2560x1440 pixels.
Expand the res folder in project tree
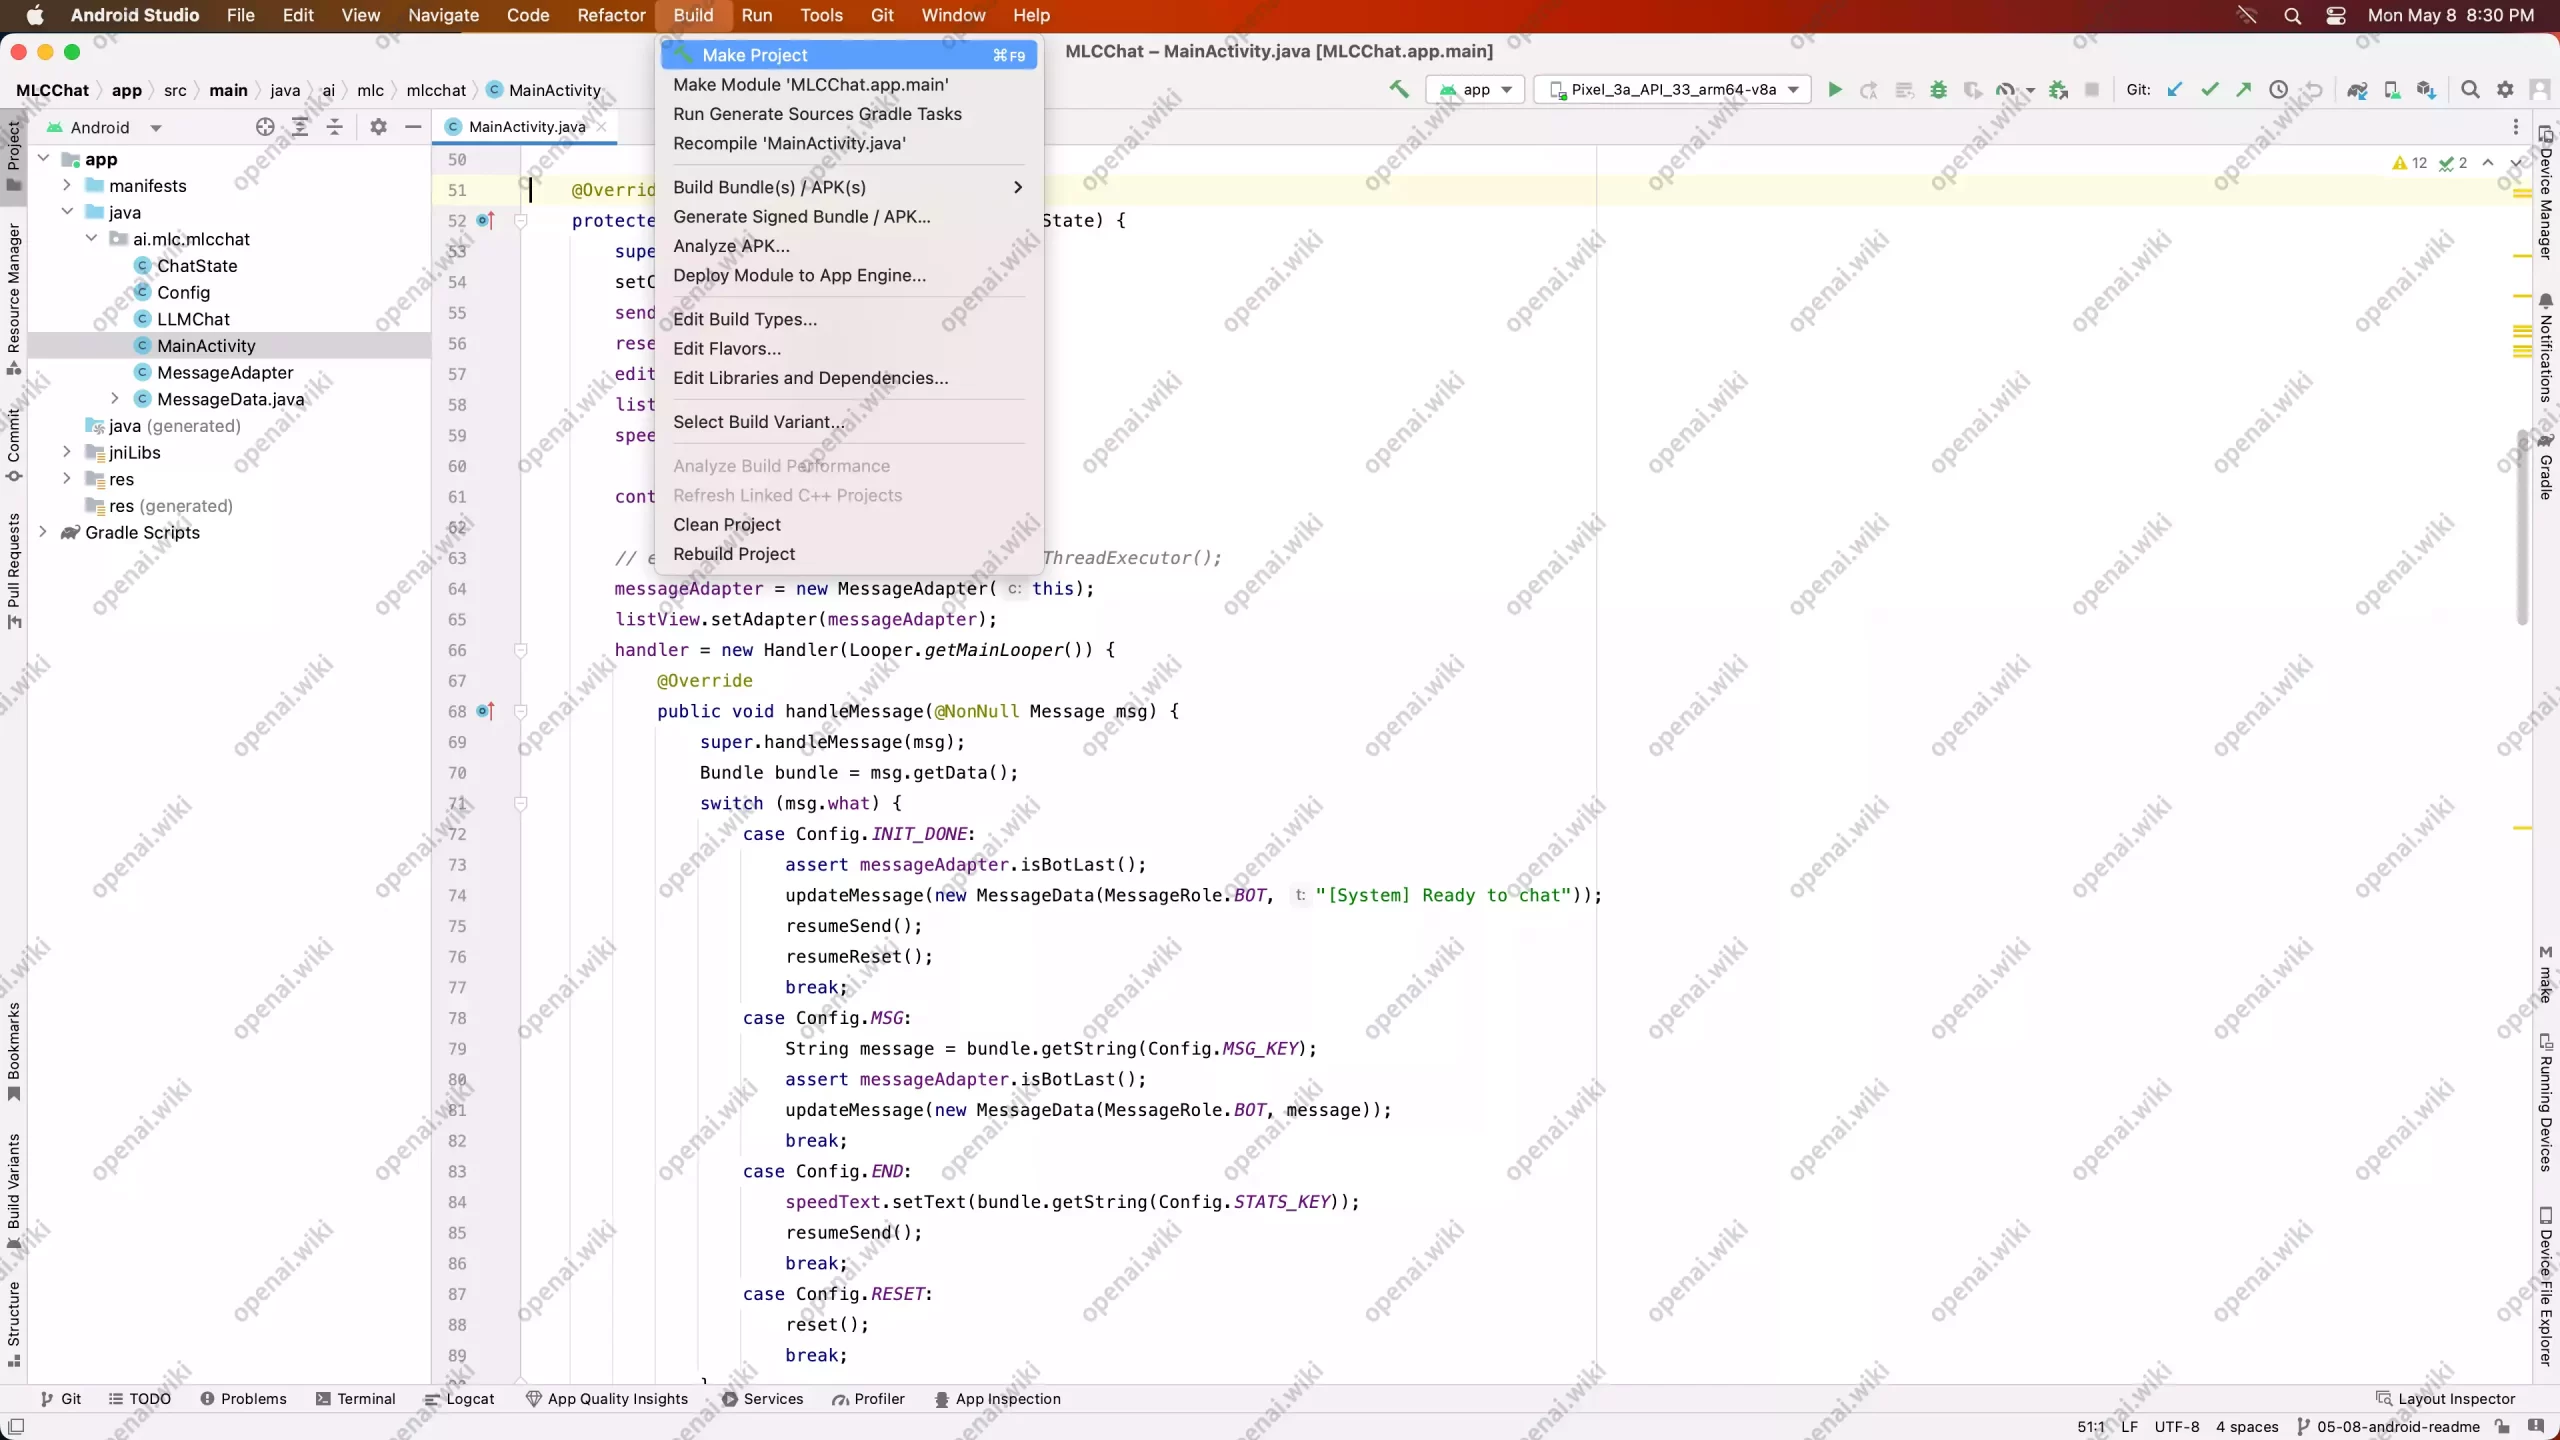click(x=67, y=478)
